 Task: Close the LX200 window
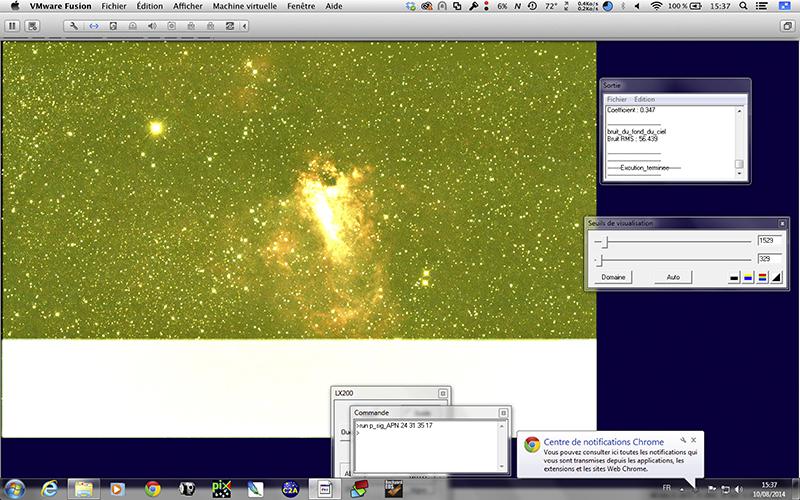(443, 393)
